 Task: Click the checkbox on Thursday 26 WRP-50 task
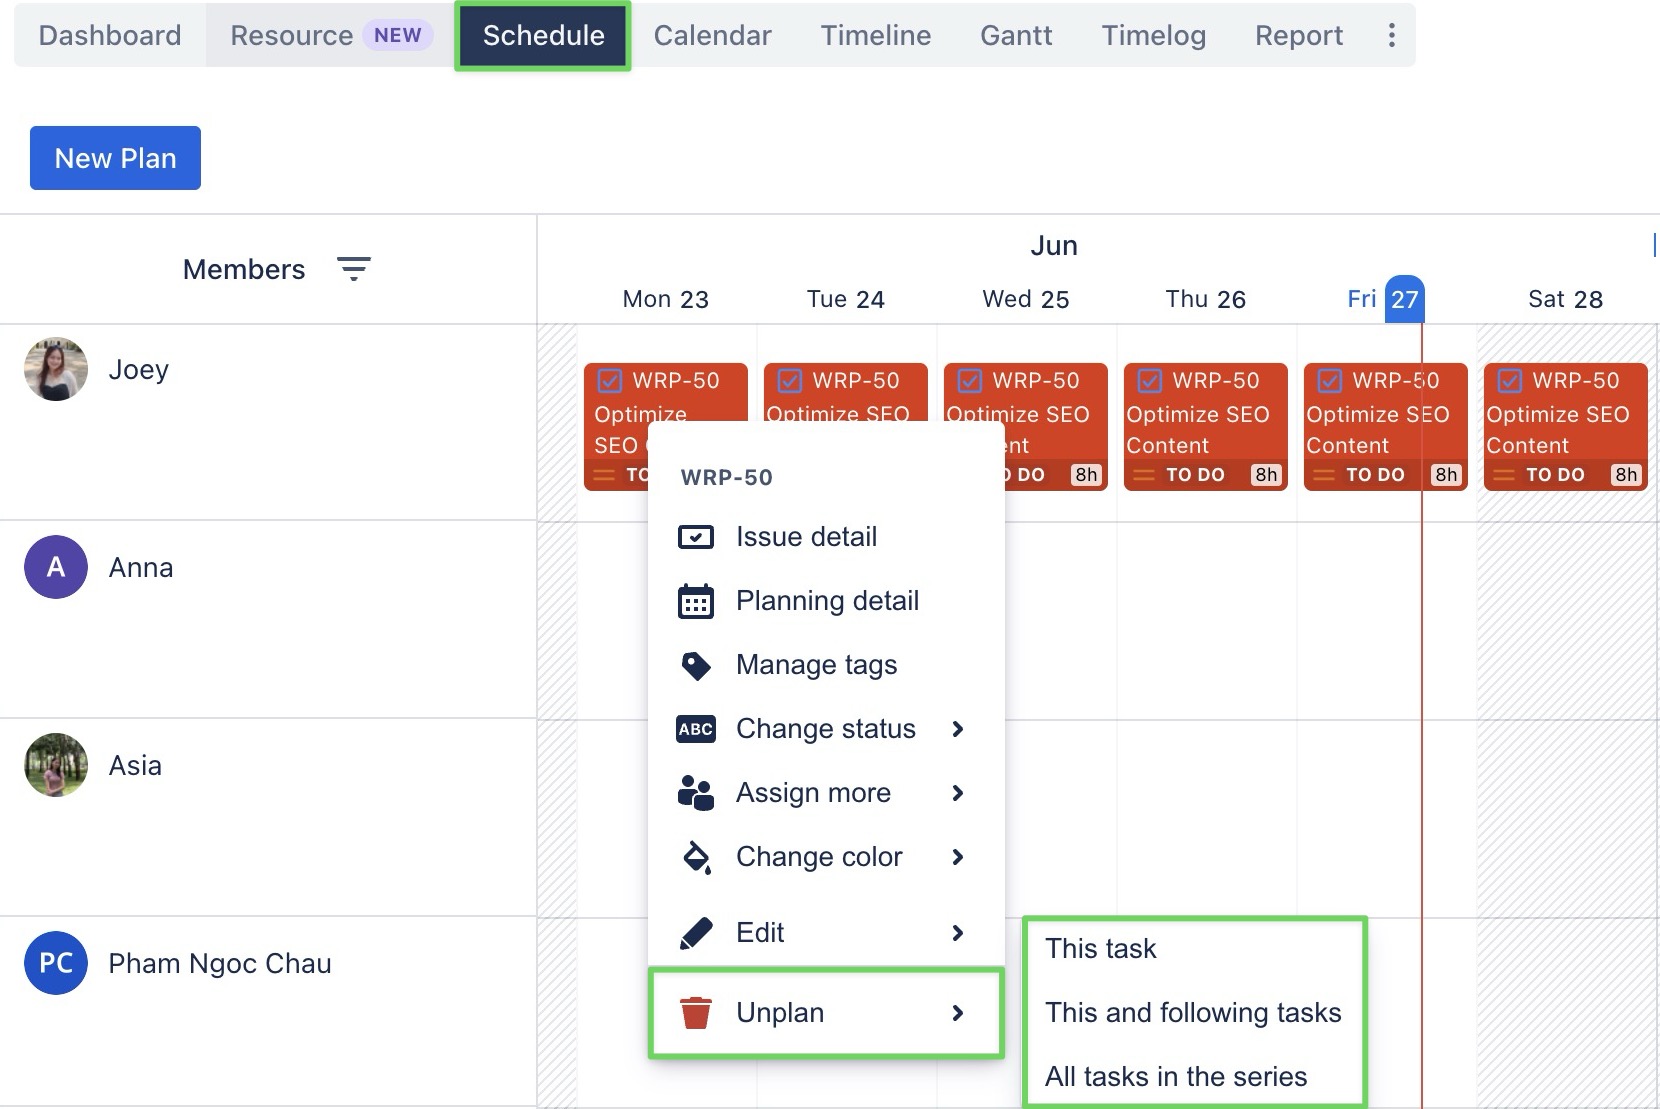pos(1150,381)
